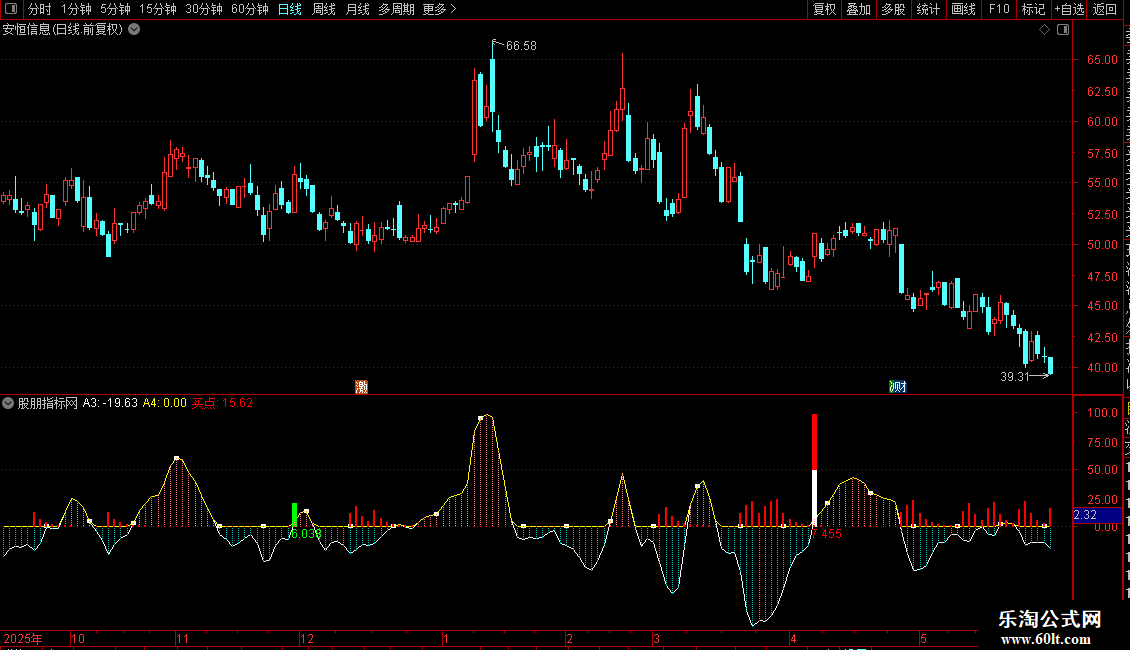
Task: Click the 安恒信息(日线.前复权) chart title
Action: (63, 30)
